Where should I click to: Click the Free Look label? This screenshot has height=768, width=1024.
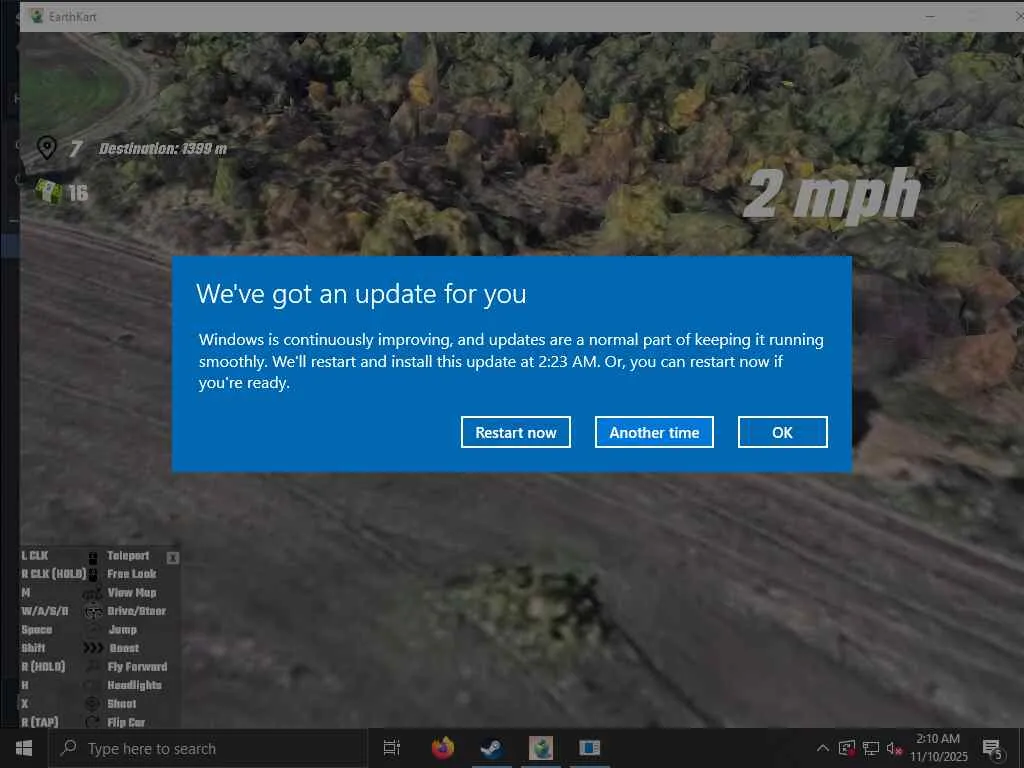click(x=132, y=574)
